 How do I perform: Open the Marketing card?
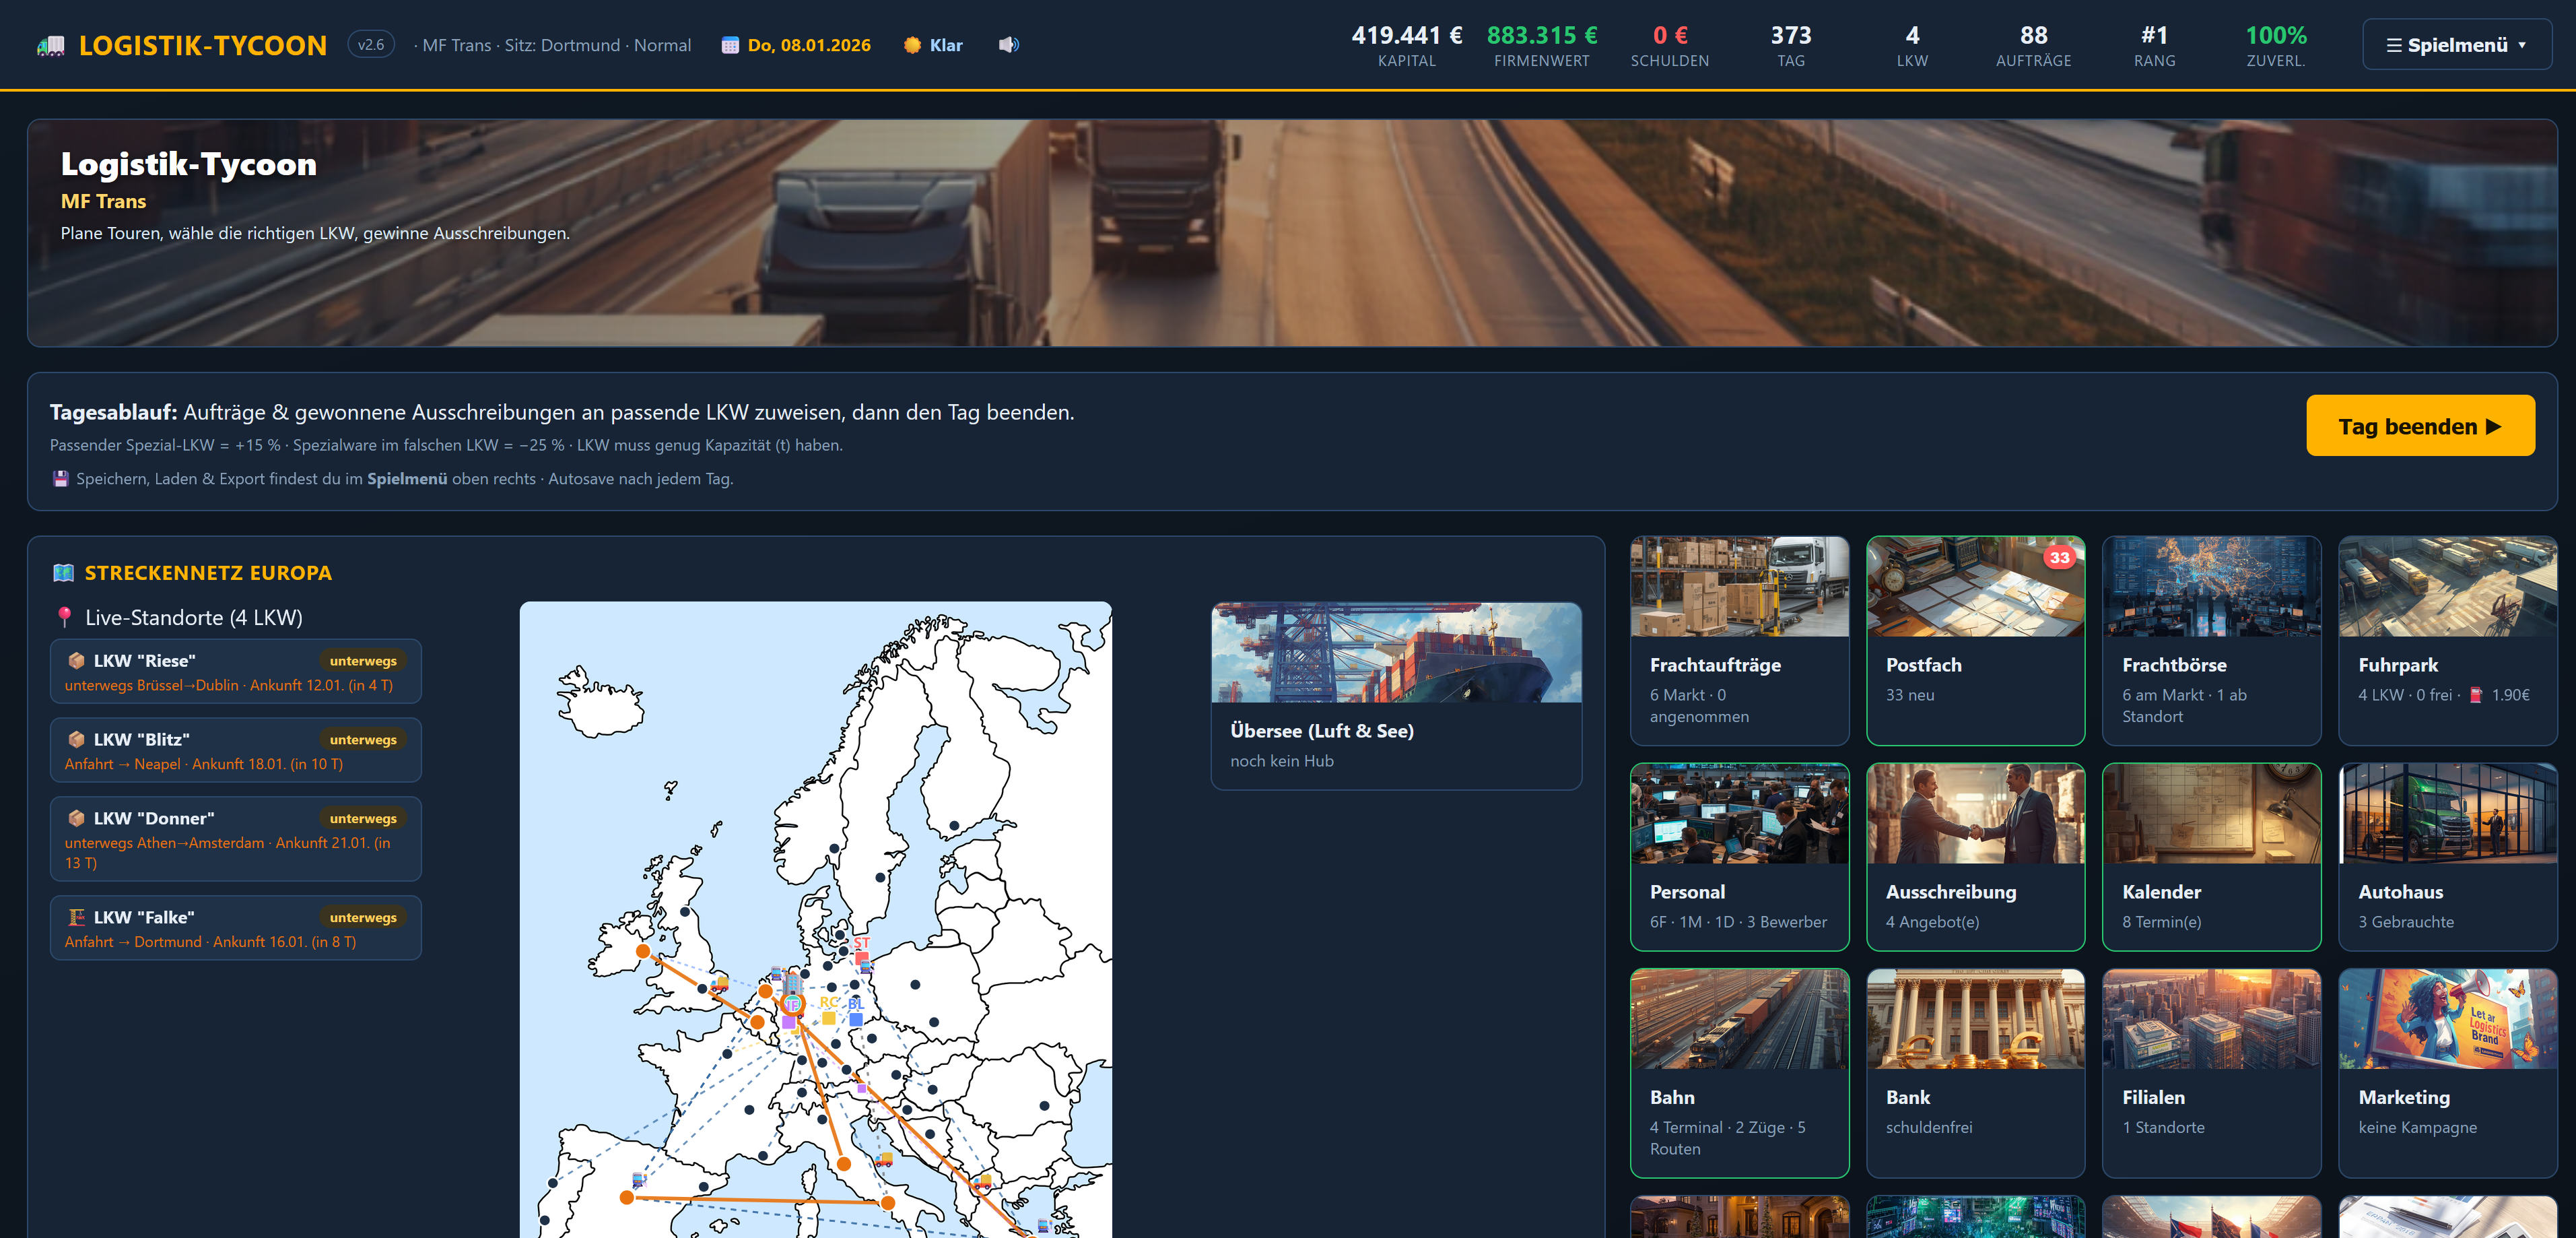(2447, 1072)
